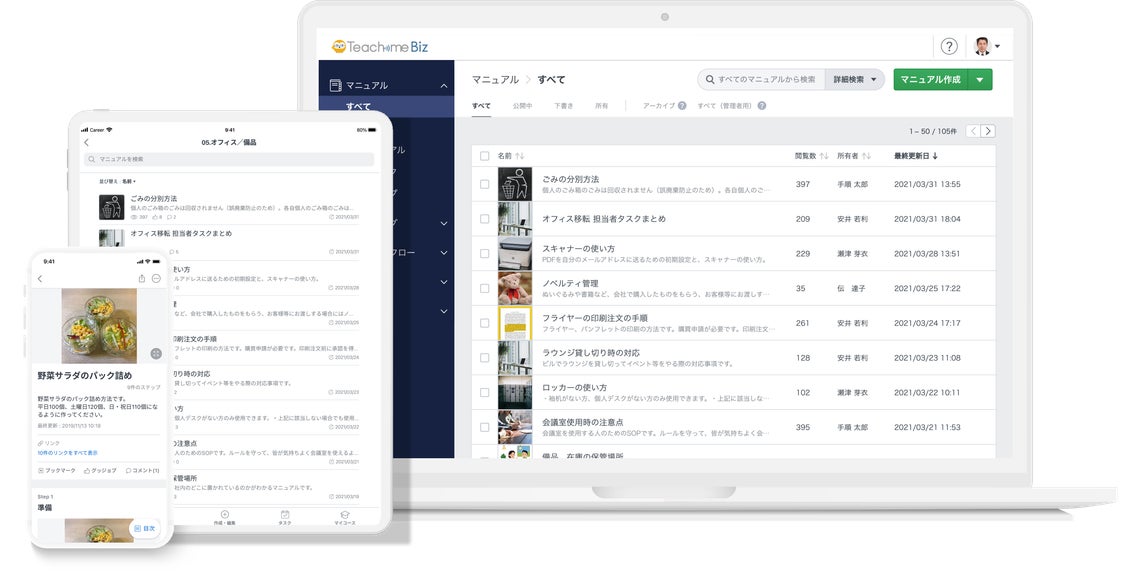Check the box for ごみの分別方法 row
This screenshot has width=1140, height=576.
pyautogui.click(x=484, y=184)
